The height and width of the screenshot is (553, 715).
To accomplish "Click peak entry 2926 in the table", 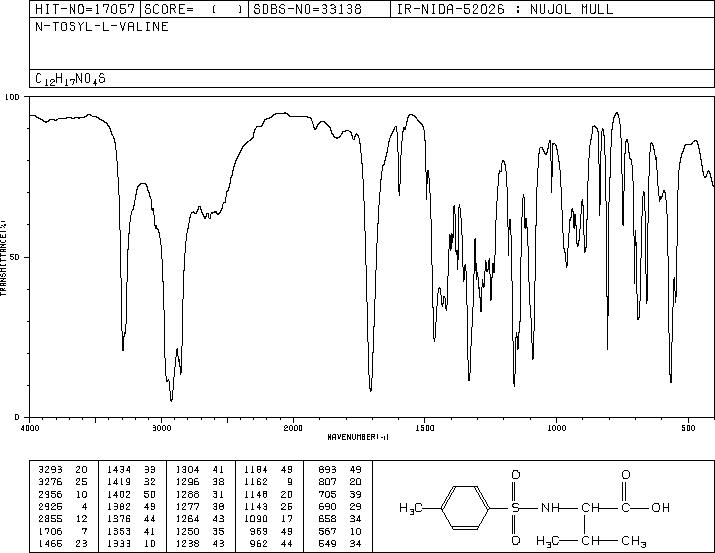I will click(x=50, y=506).
